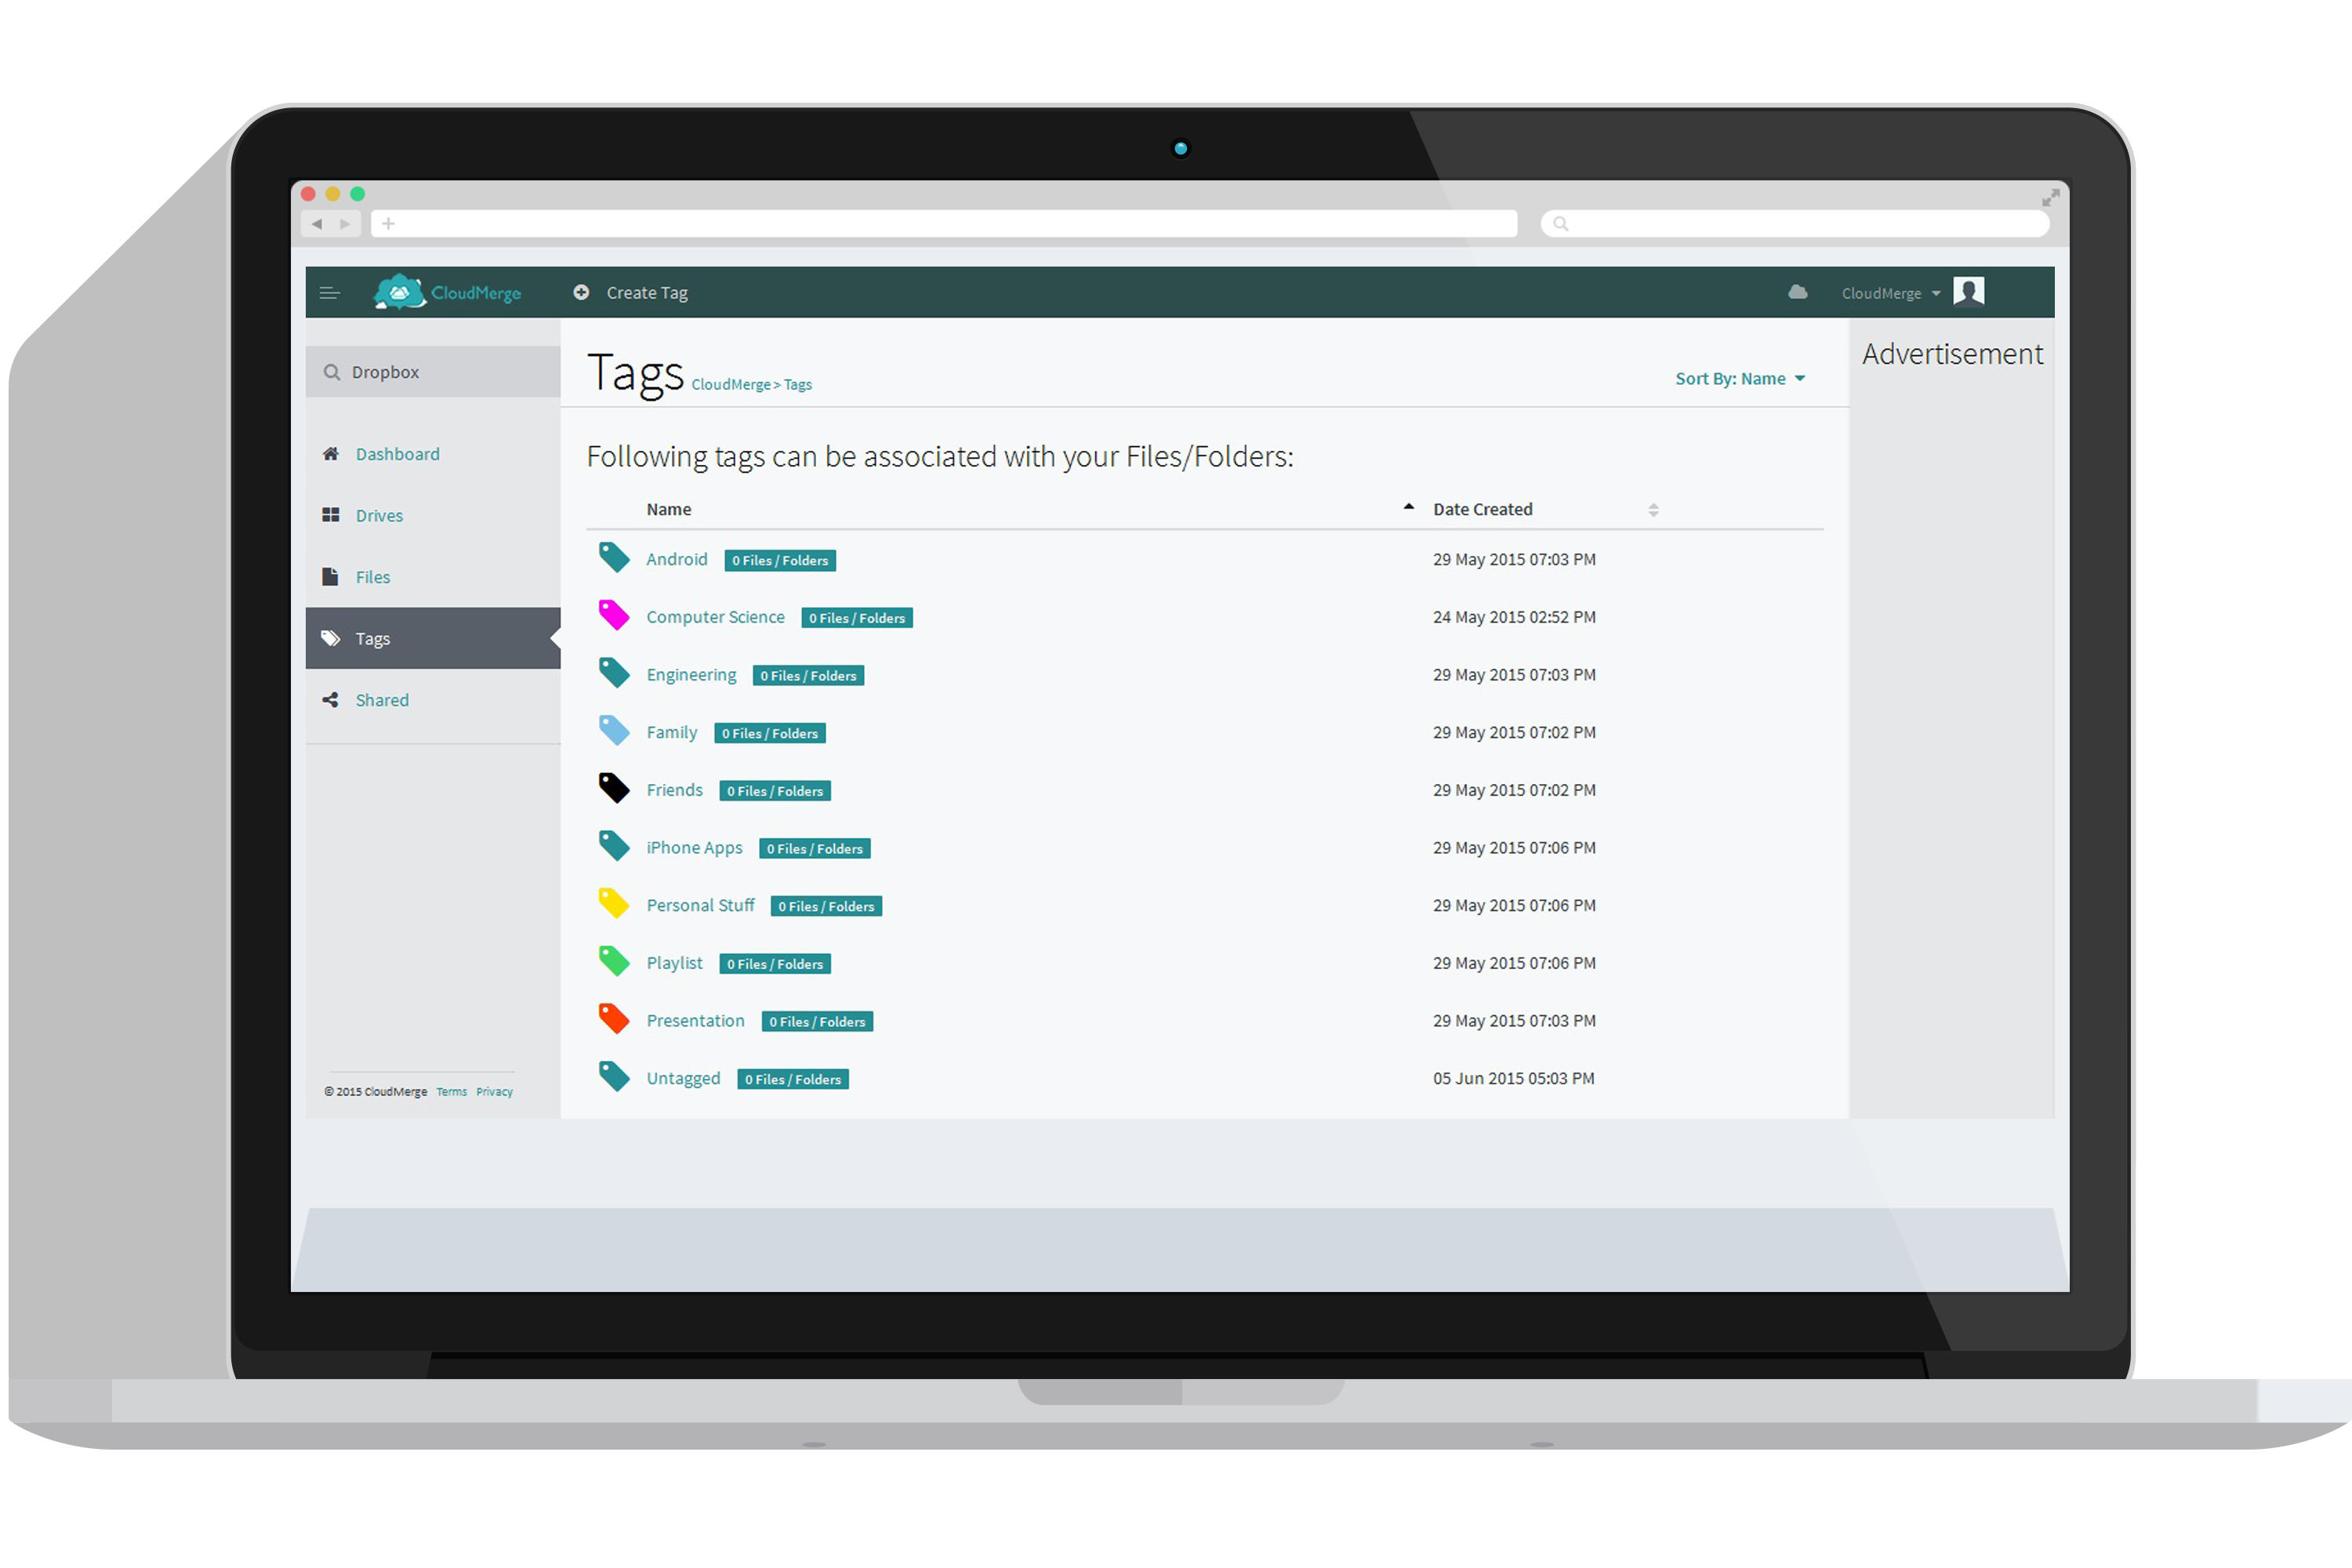Open the CloudMerge account dropdown

[1889, 293]
